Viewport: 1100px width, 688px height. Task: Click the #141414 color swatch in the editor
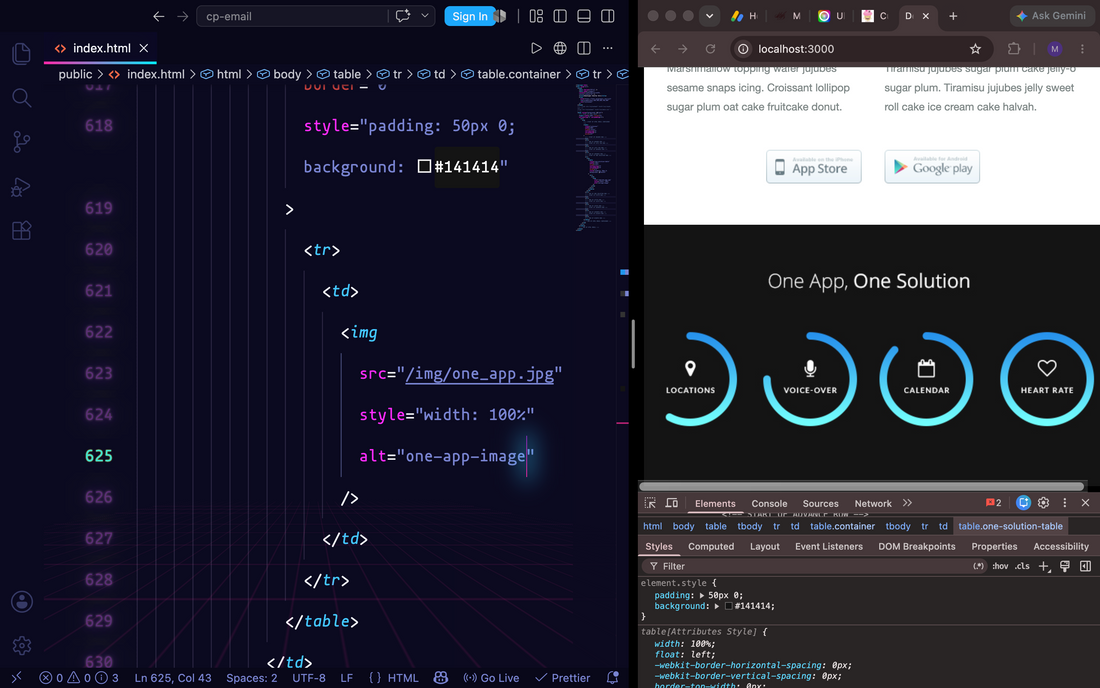point(424,166)
